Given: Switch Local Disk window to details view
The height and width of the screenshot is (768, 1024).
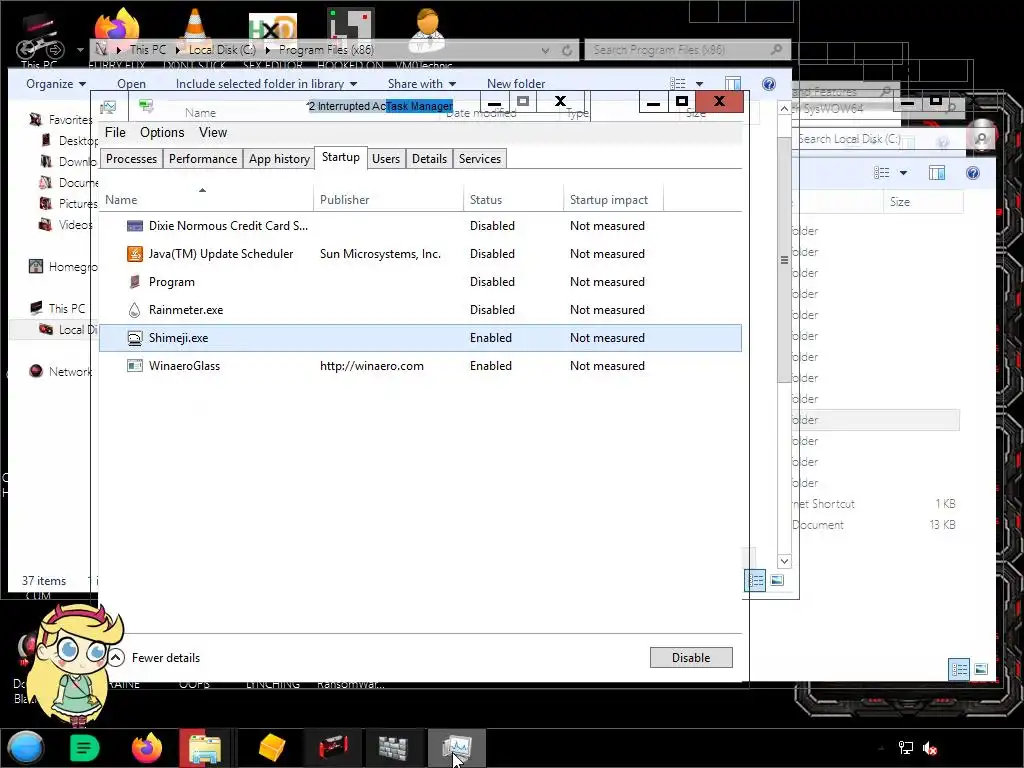Looking at the screenshot, I should pos(959,669).
